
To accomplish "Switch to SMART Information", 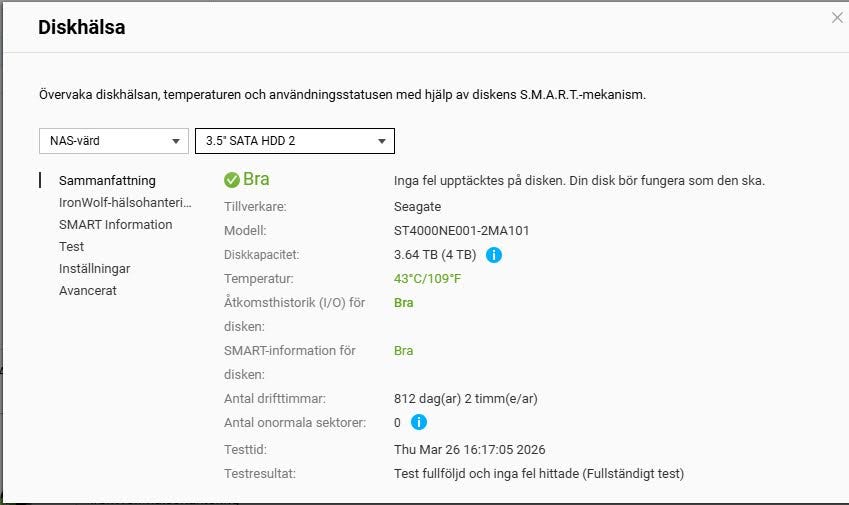I will [115, 225].
